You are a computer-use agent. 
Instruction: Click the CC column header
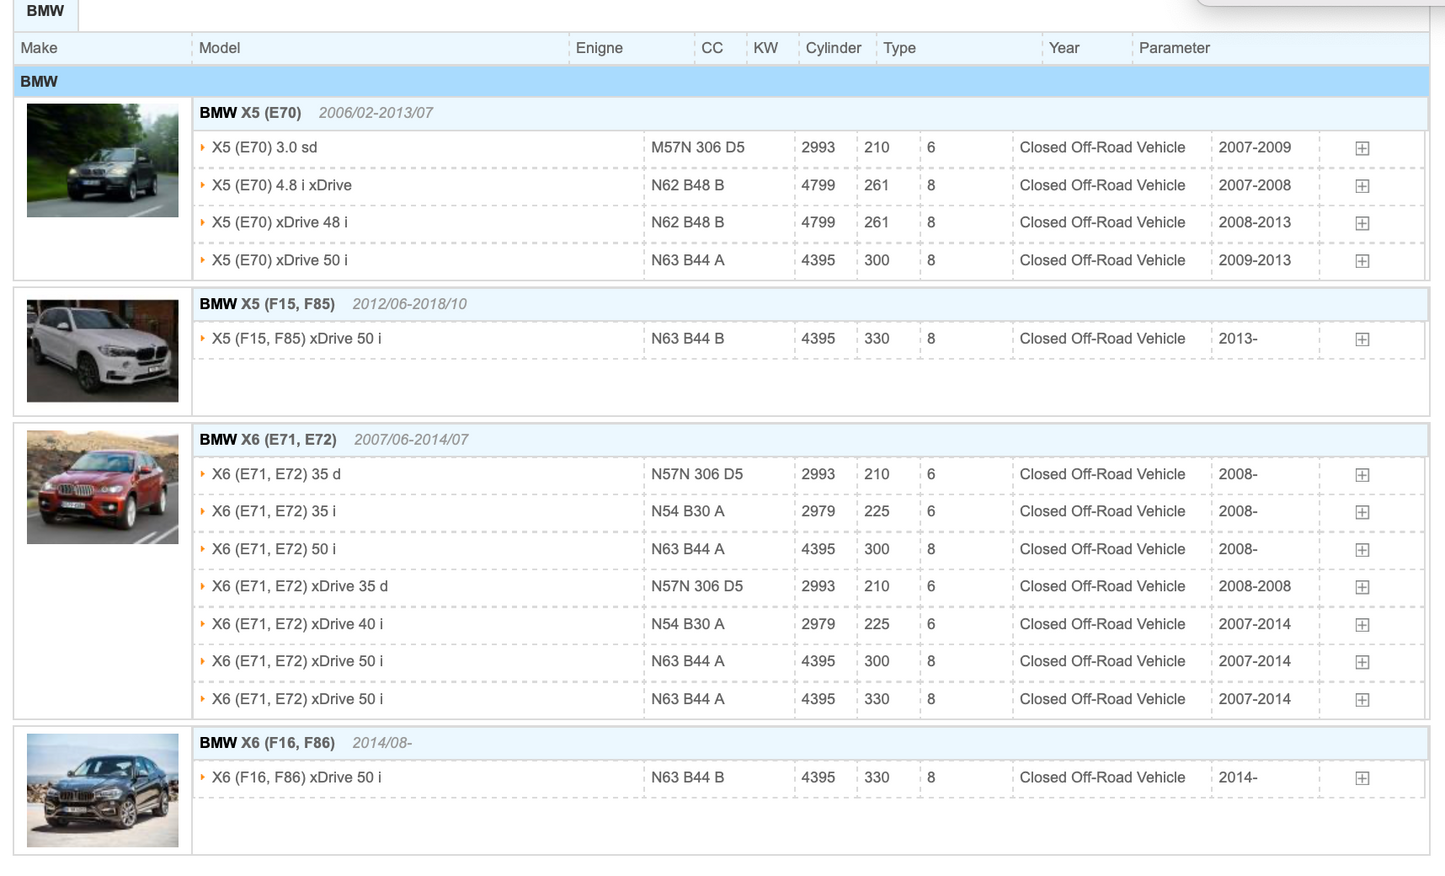pyautogui.click(x=720, y=48)
